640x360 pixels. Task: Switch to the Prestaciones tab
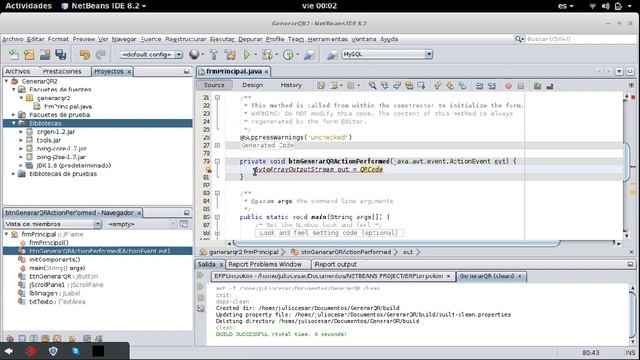(62, 71)
